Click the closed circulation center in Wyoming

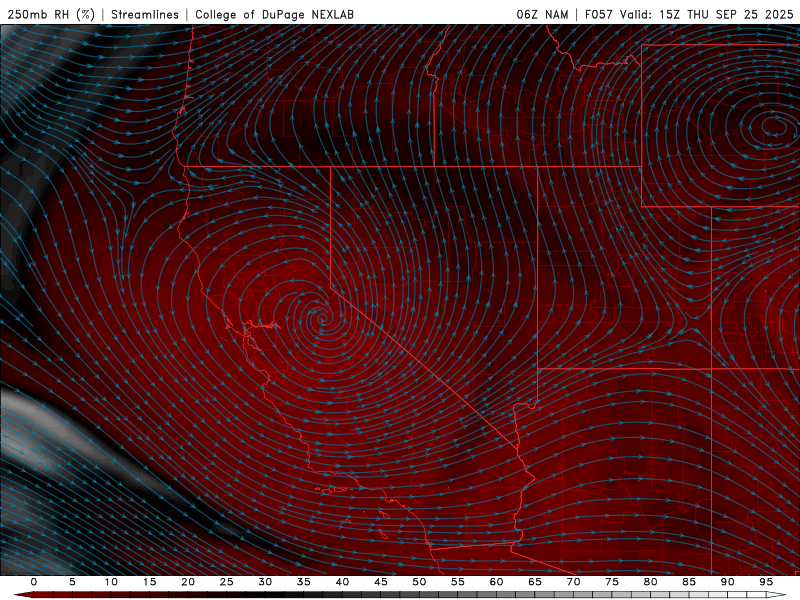[x=774, y=127]
